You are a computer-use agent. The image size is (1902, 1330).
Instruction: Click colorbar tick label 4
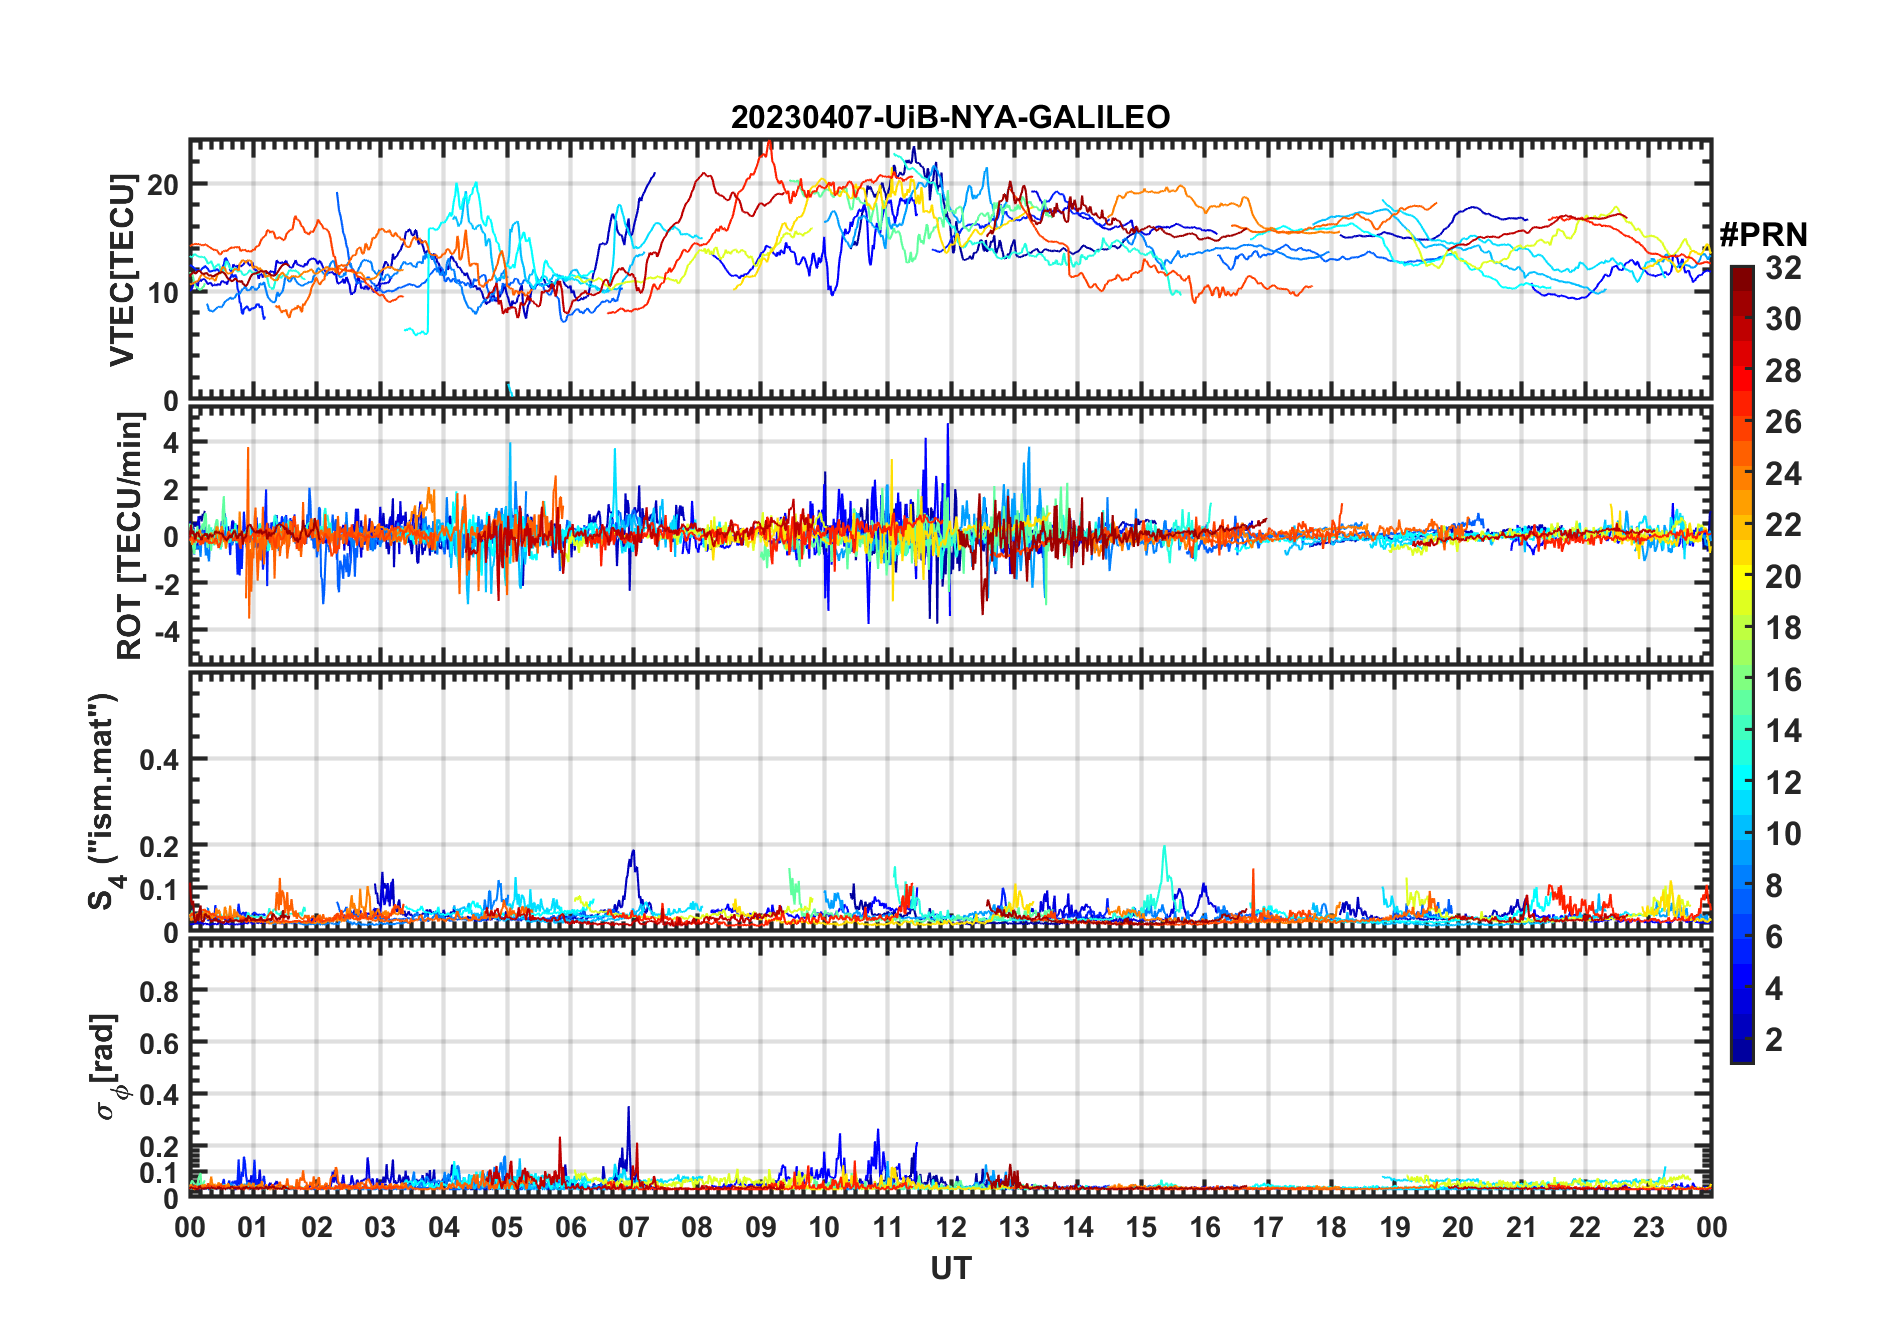[1774, 989]
